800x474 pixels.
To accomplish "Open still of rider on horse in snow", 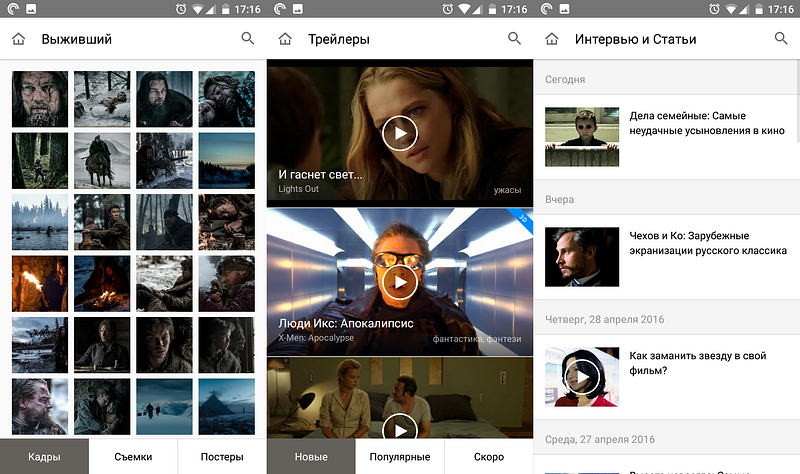I will point(102,161).
